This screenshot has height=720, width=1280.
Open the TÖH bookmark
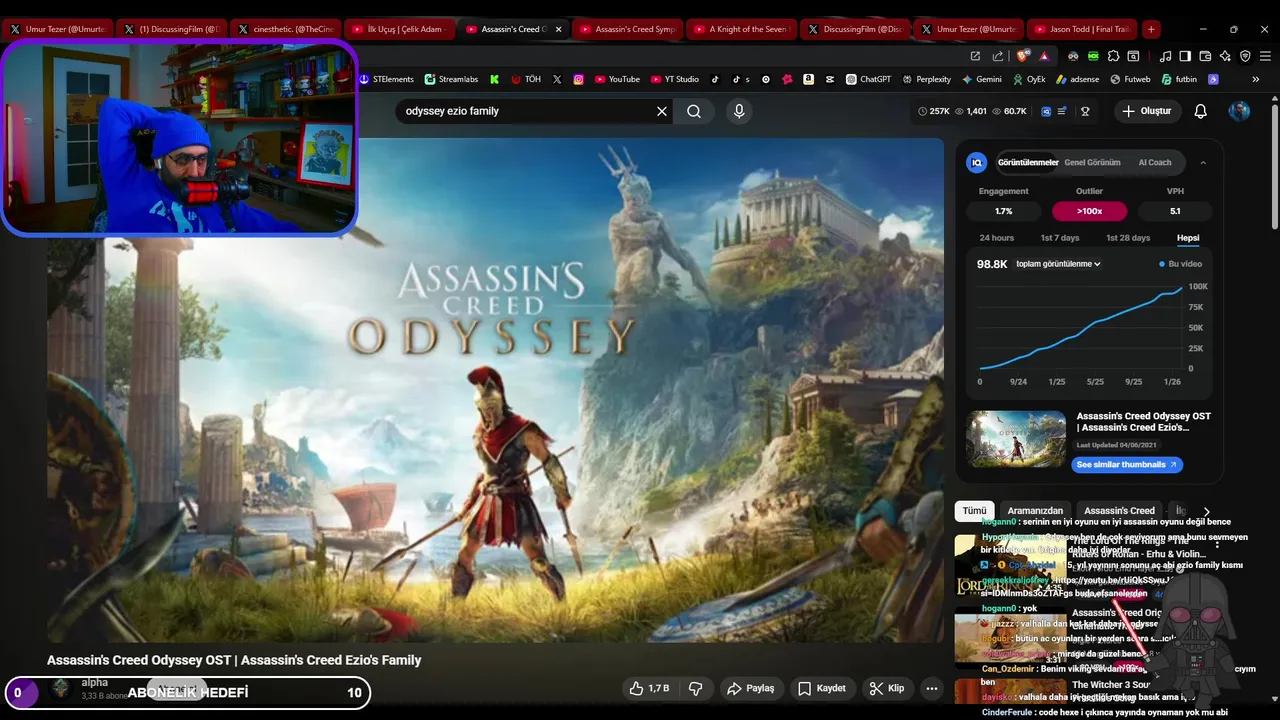point(525,79)
